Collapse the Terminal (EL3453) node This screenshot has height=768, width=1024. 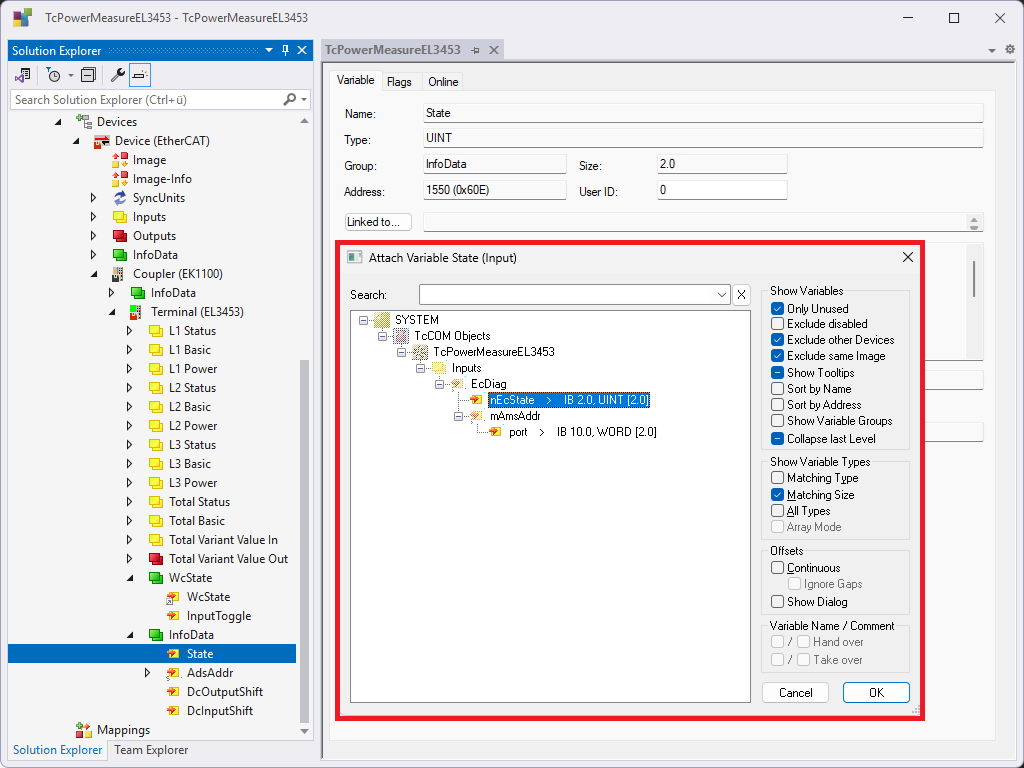point(111,312)
